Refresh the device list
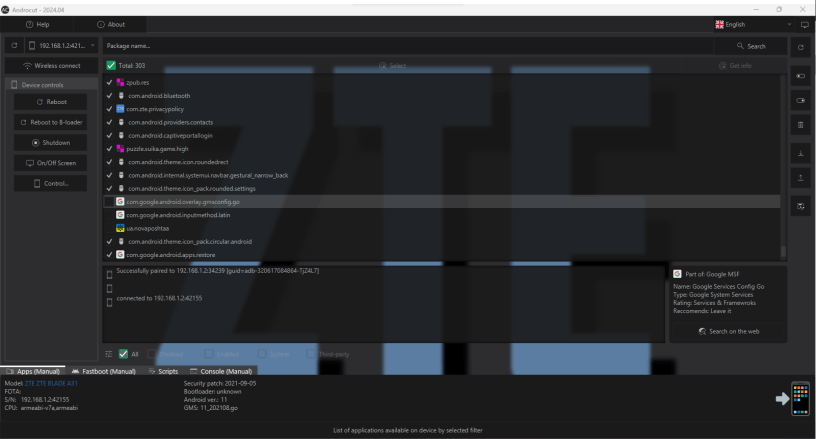This screenshot has height=439, width=816. point(14,46)
